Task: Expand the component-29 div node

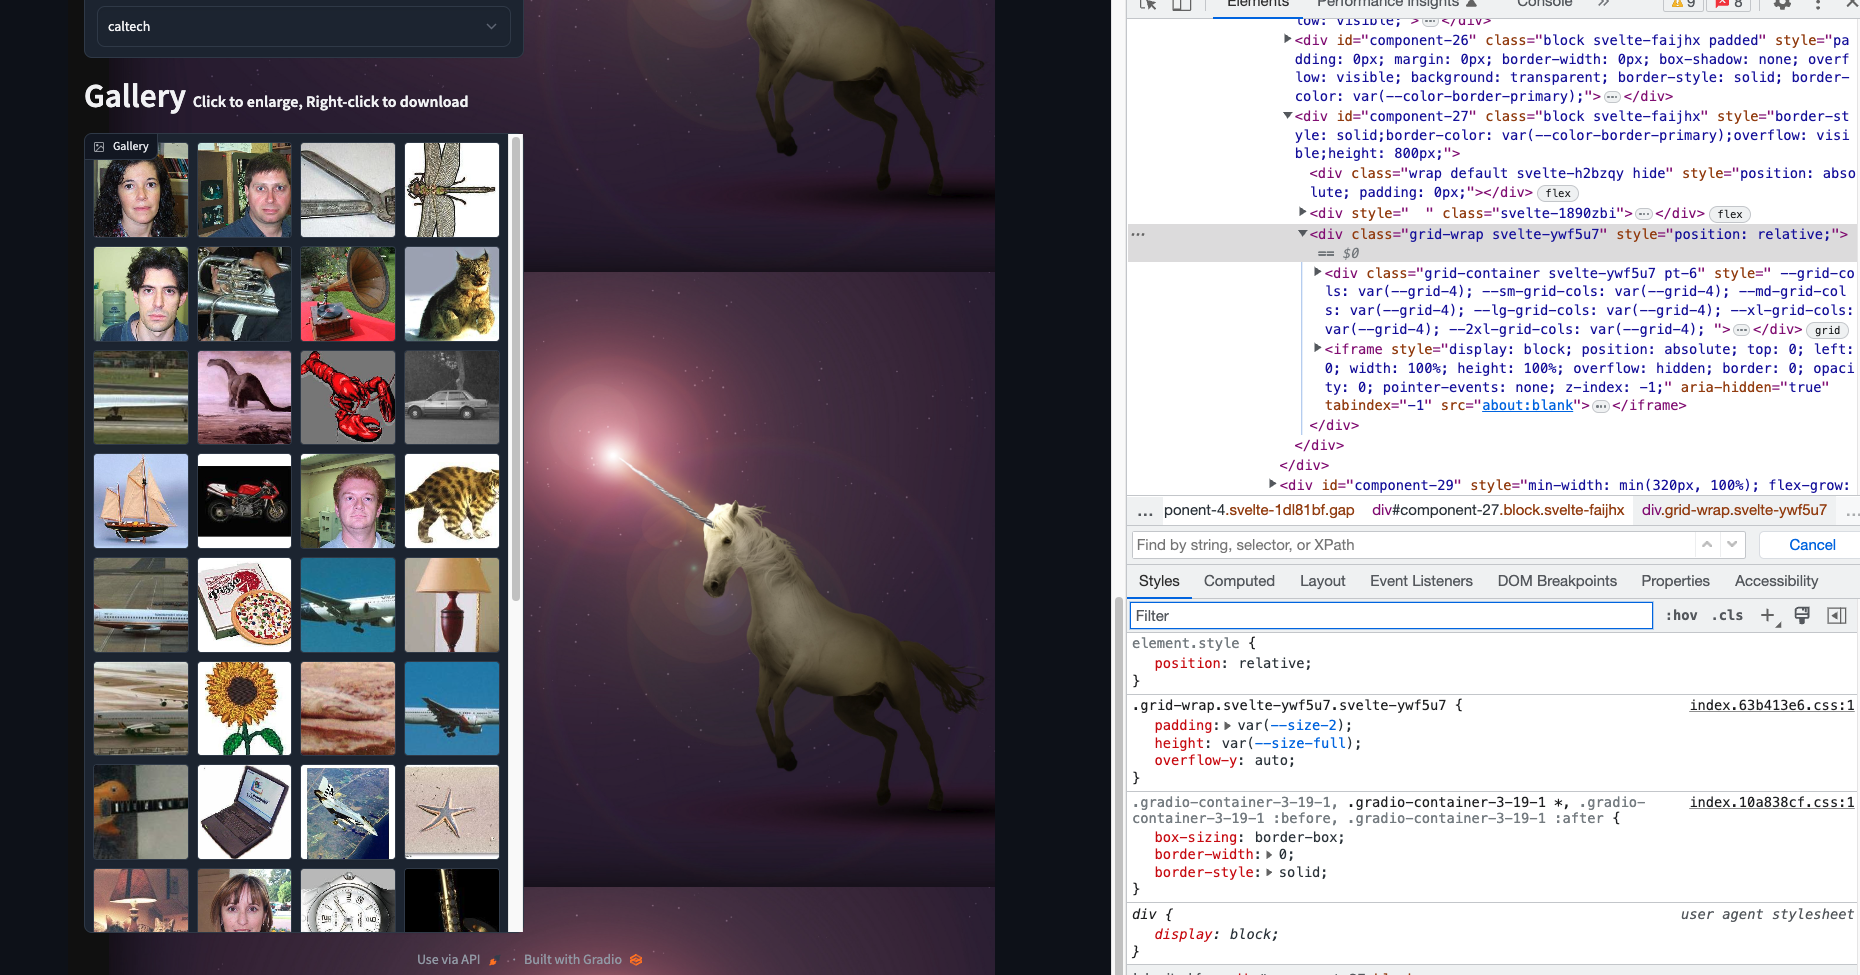Action: [x=1273, y=484]
